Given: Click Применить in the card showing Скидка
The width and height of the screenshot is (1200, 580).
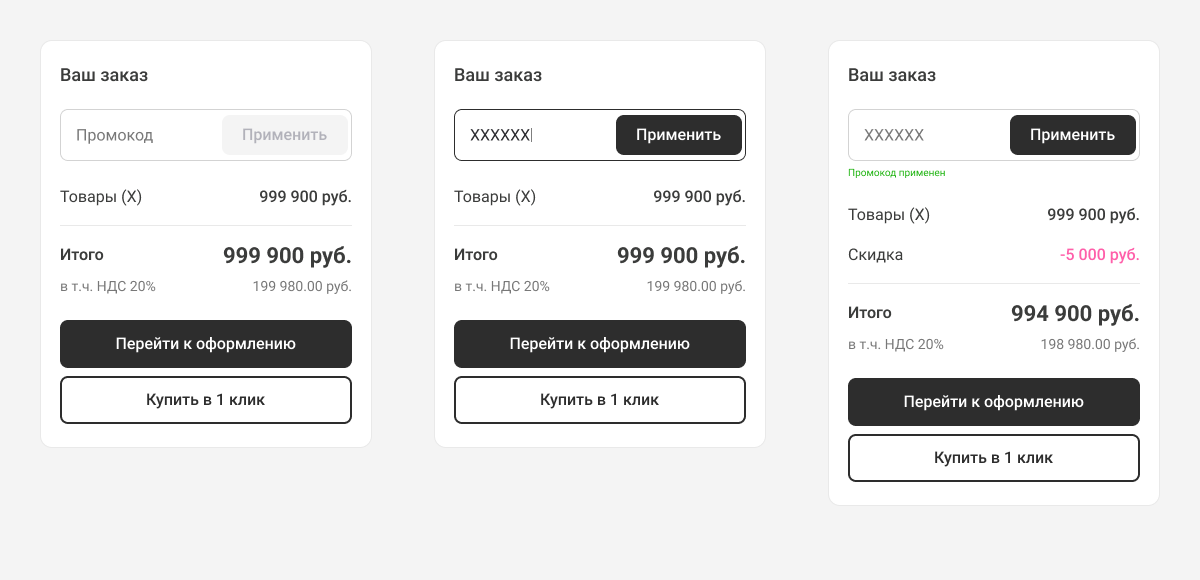Looking at the screenshot, I should [1072, 135].
